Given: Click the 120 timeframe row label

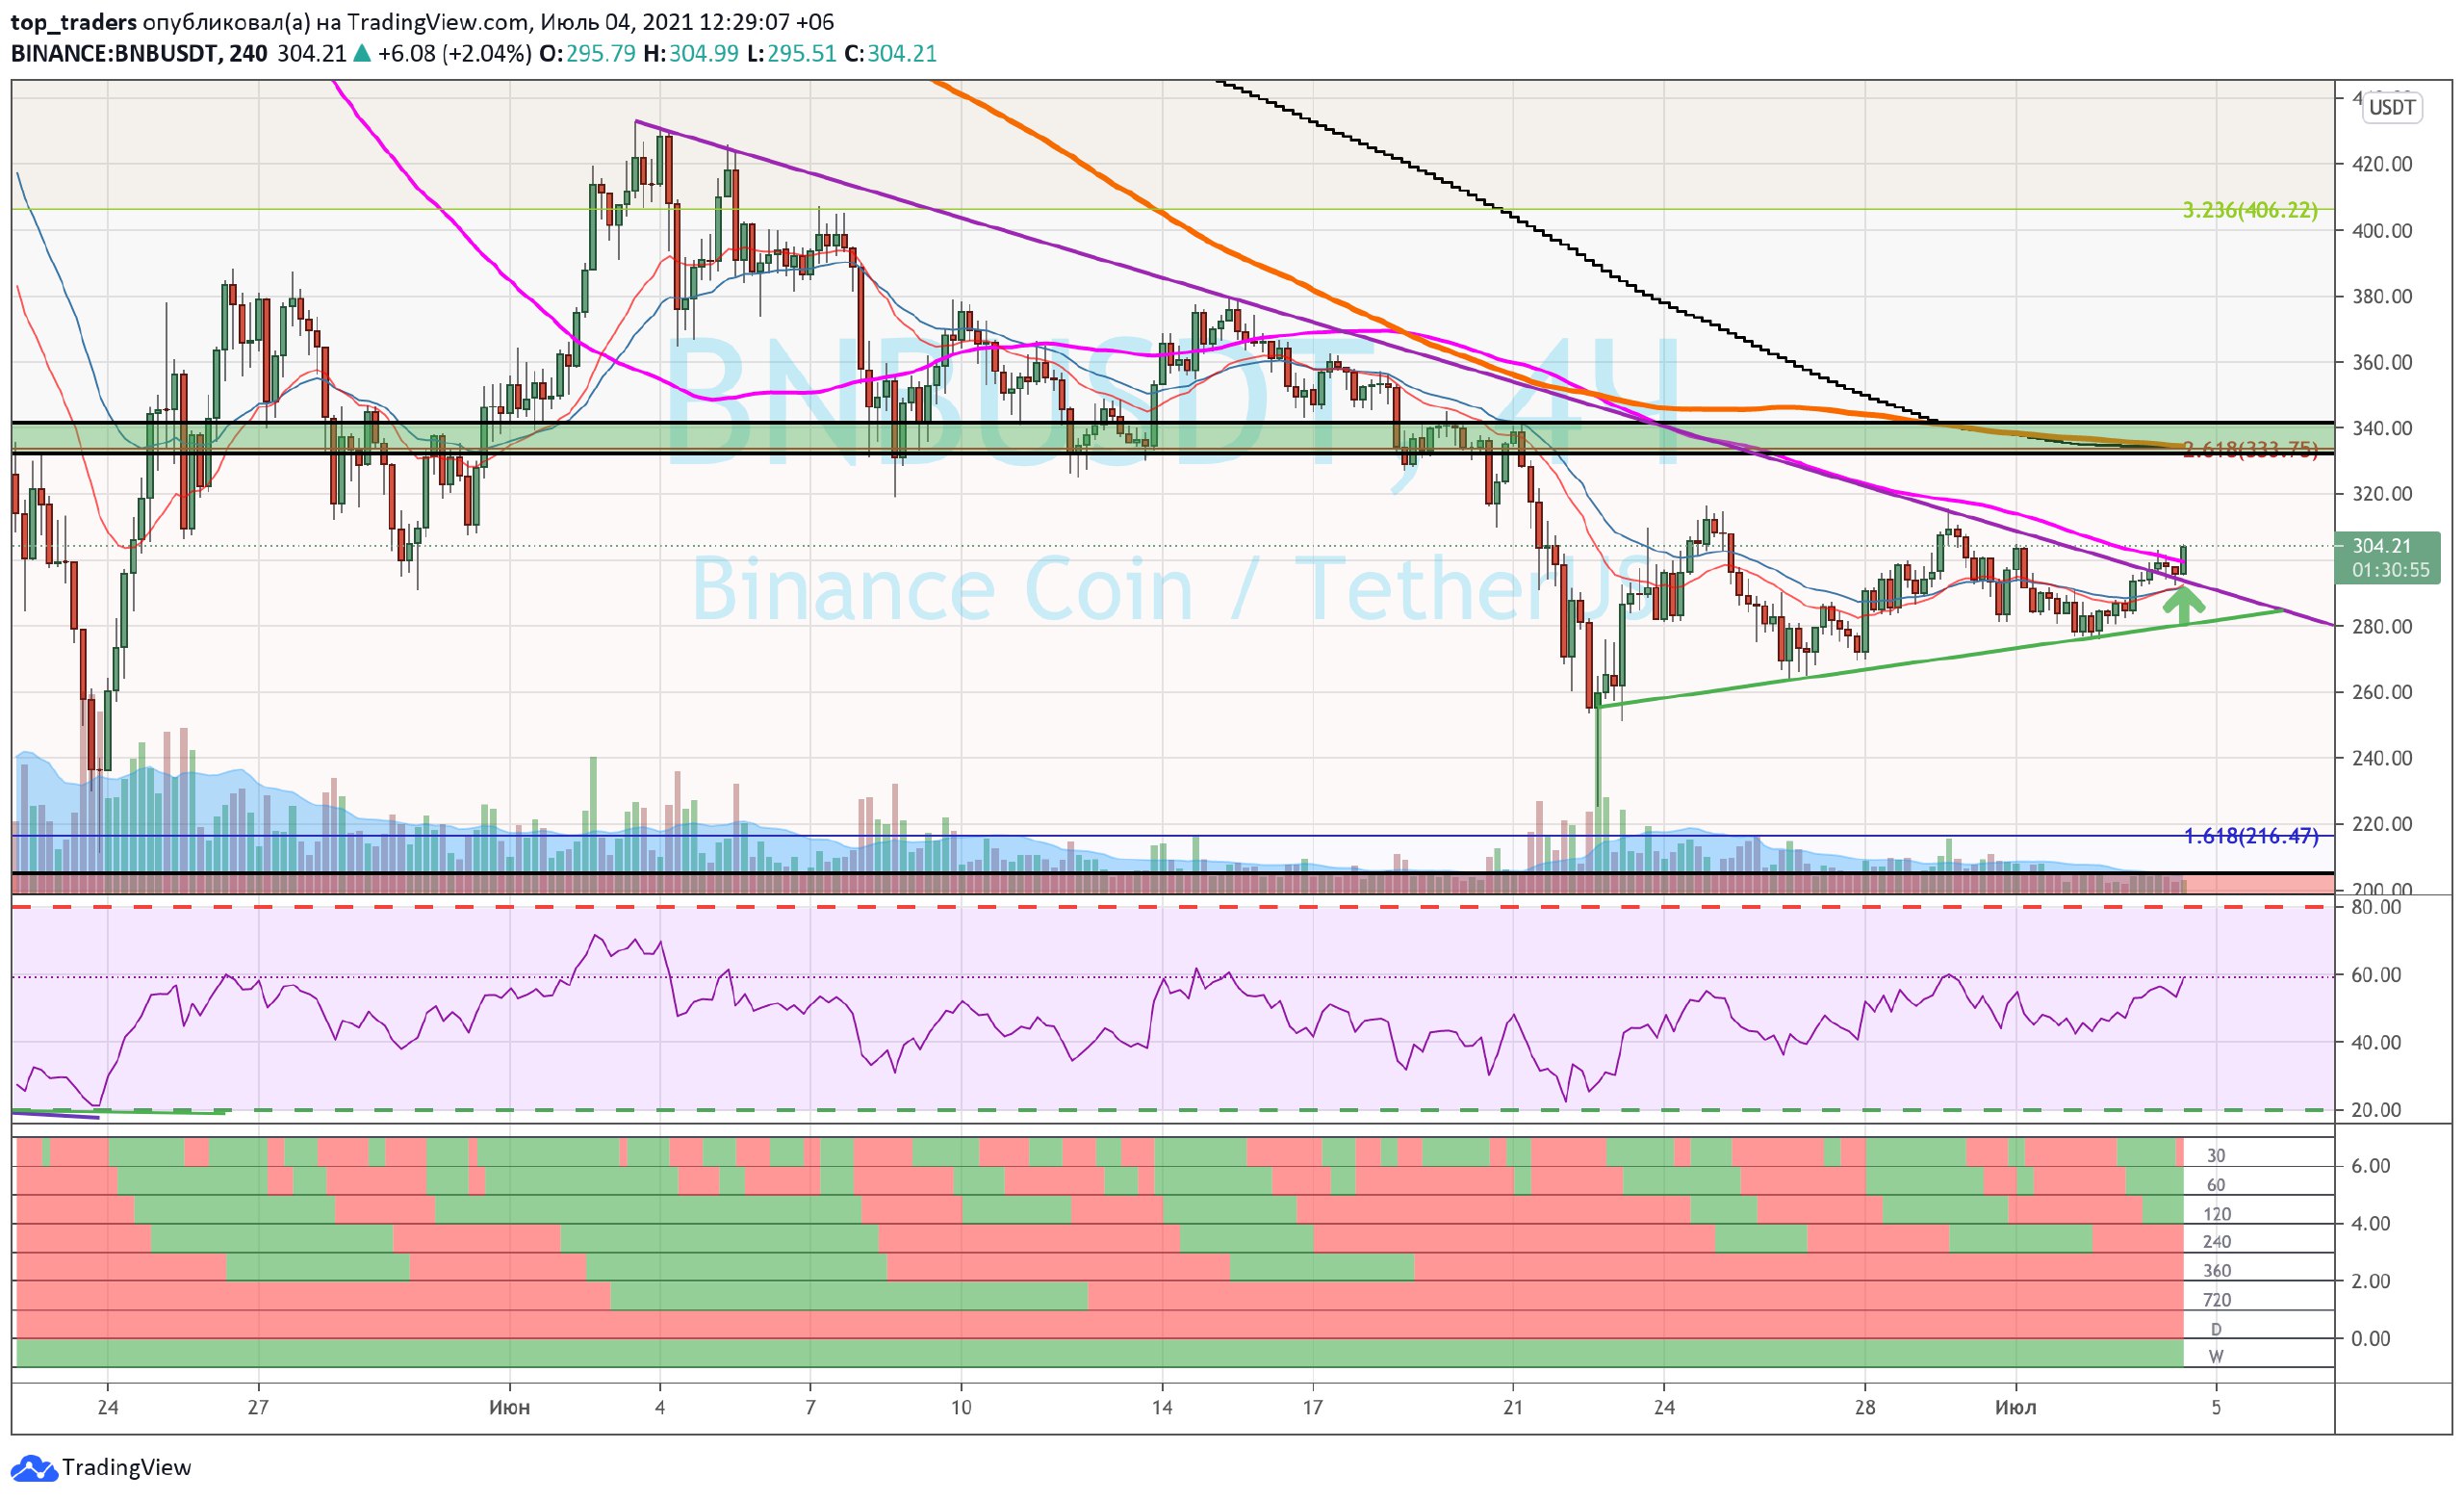Looking at the screenshot, I should tap(2217, 1214).
